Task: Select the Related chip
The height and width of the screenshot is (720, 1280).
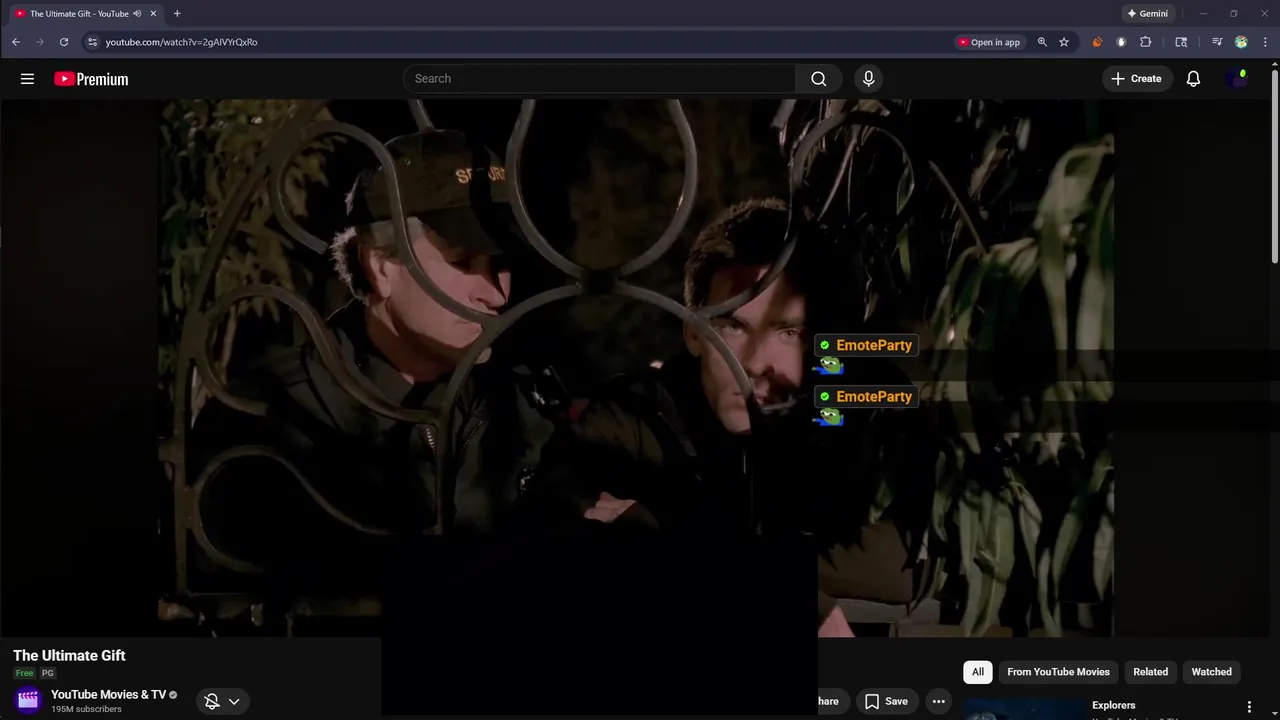Action: [1150, 672]
